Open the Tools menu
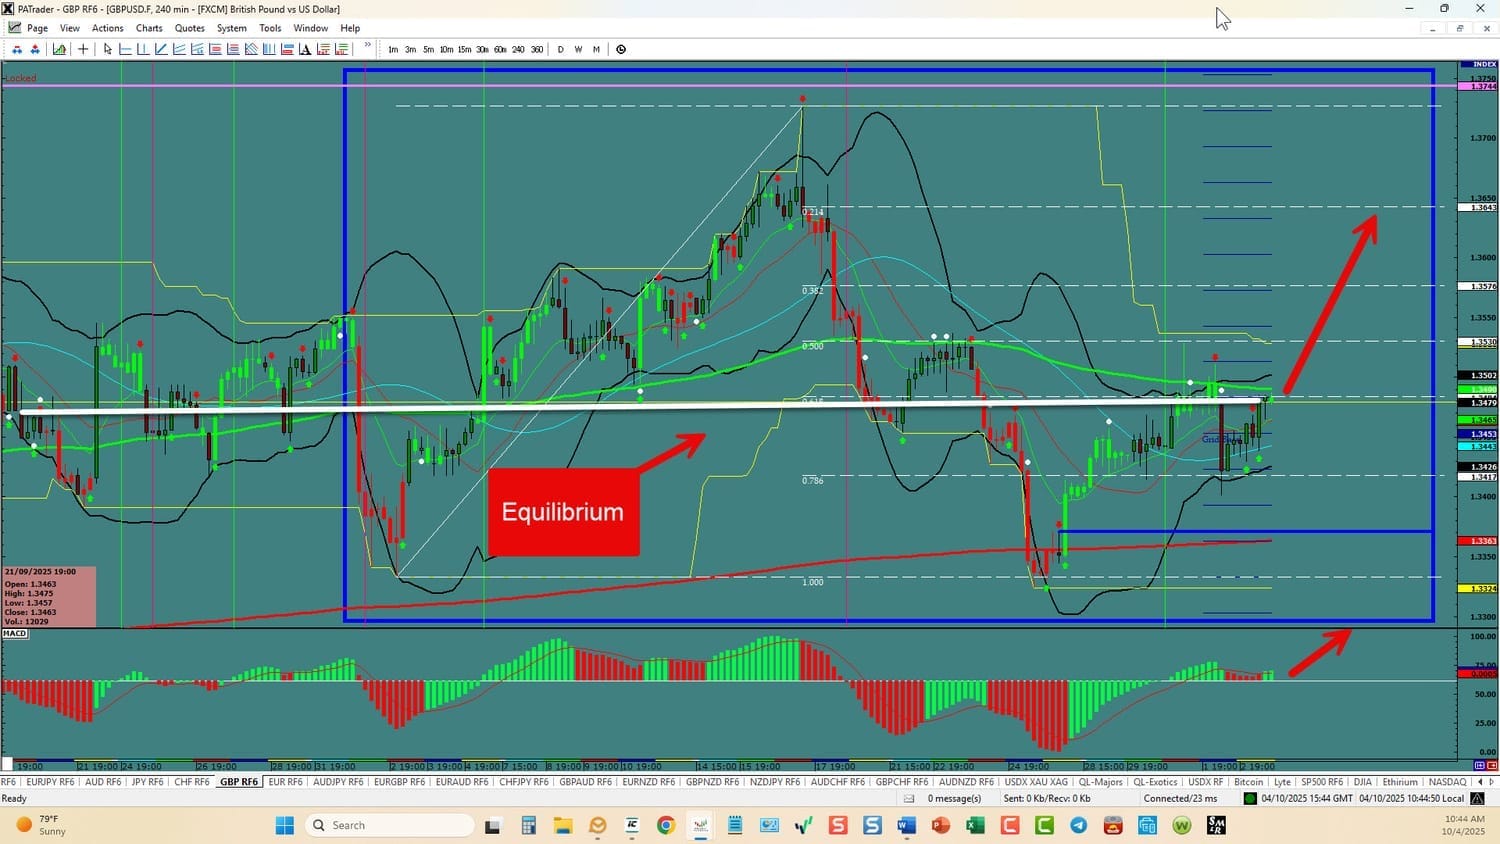 (x=270, y=28)
